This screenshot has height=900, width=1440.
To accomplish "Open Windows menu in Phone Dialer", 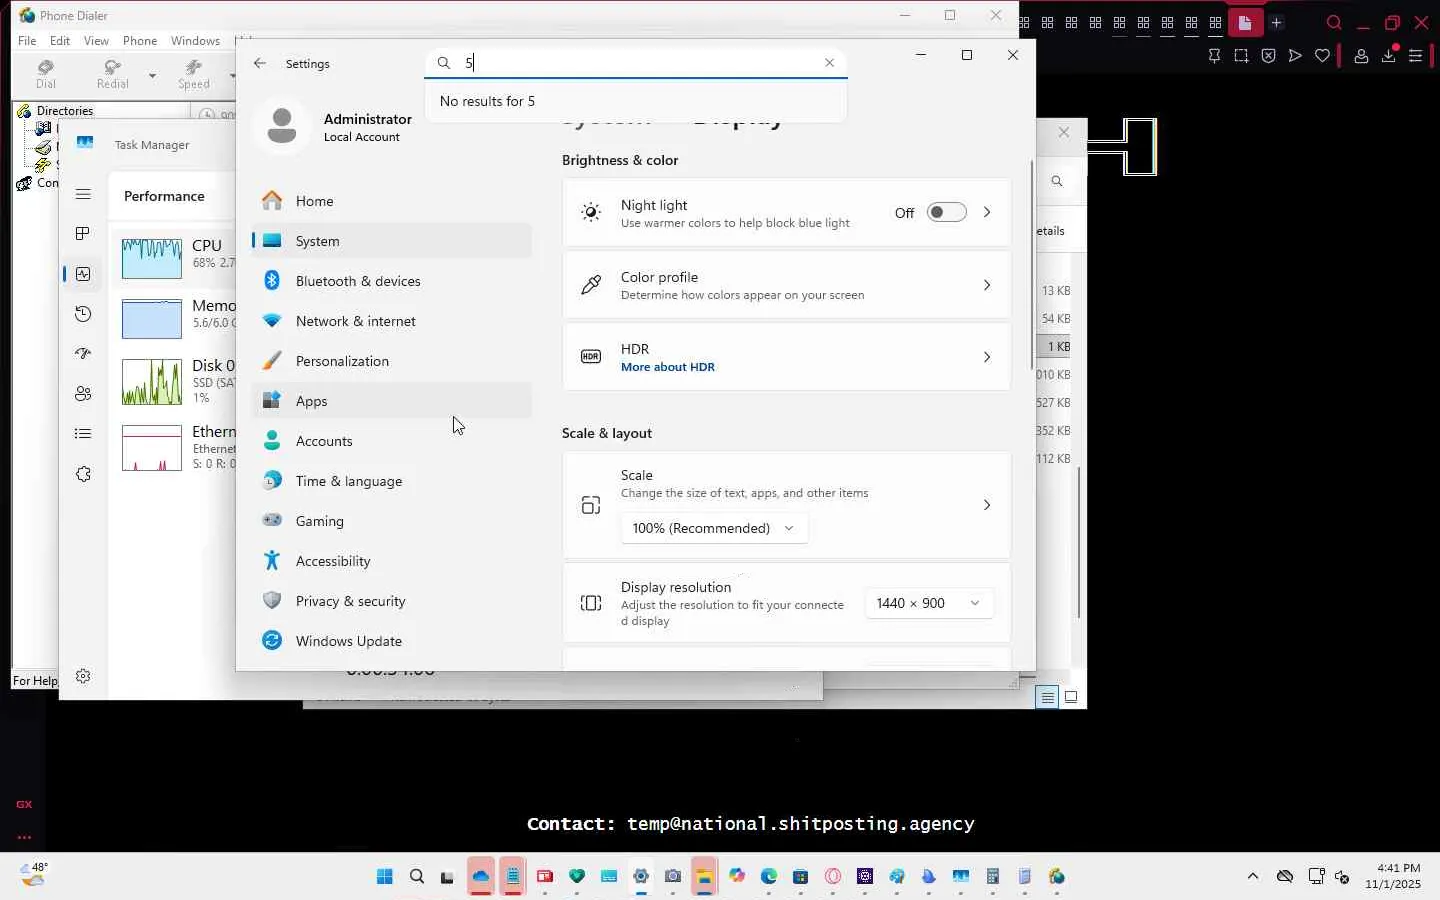I will [x=195, y=41].
